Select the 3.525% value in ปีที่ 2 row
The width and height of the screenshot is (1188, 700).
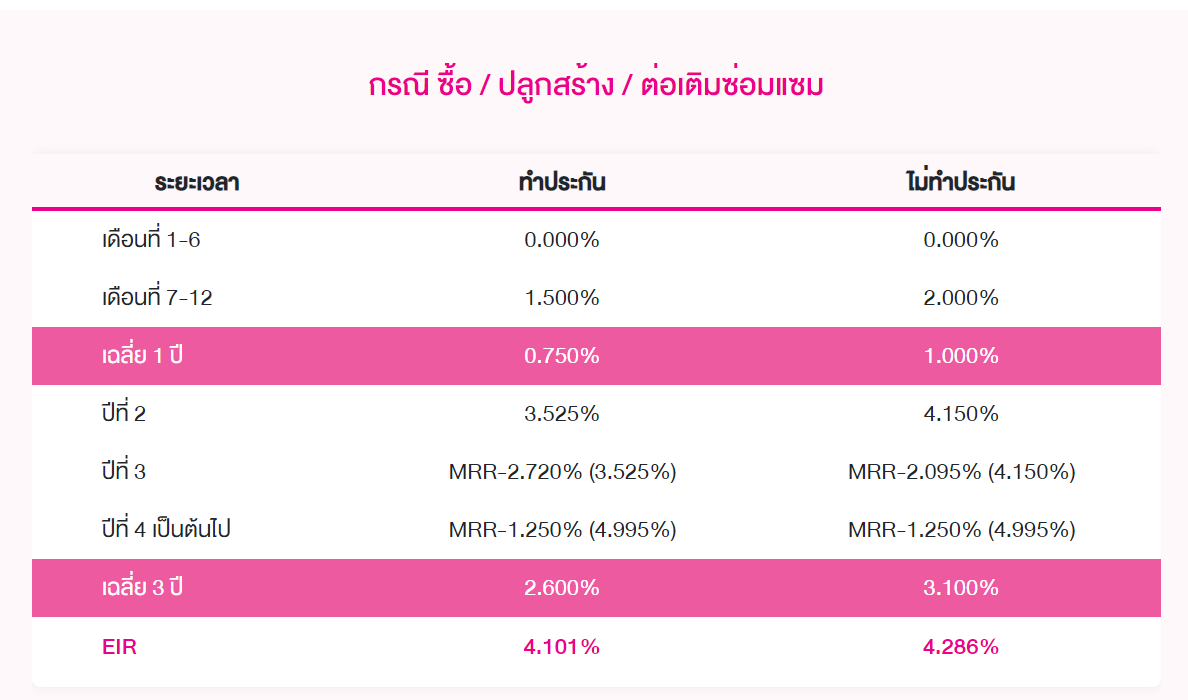[562, 414]
